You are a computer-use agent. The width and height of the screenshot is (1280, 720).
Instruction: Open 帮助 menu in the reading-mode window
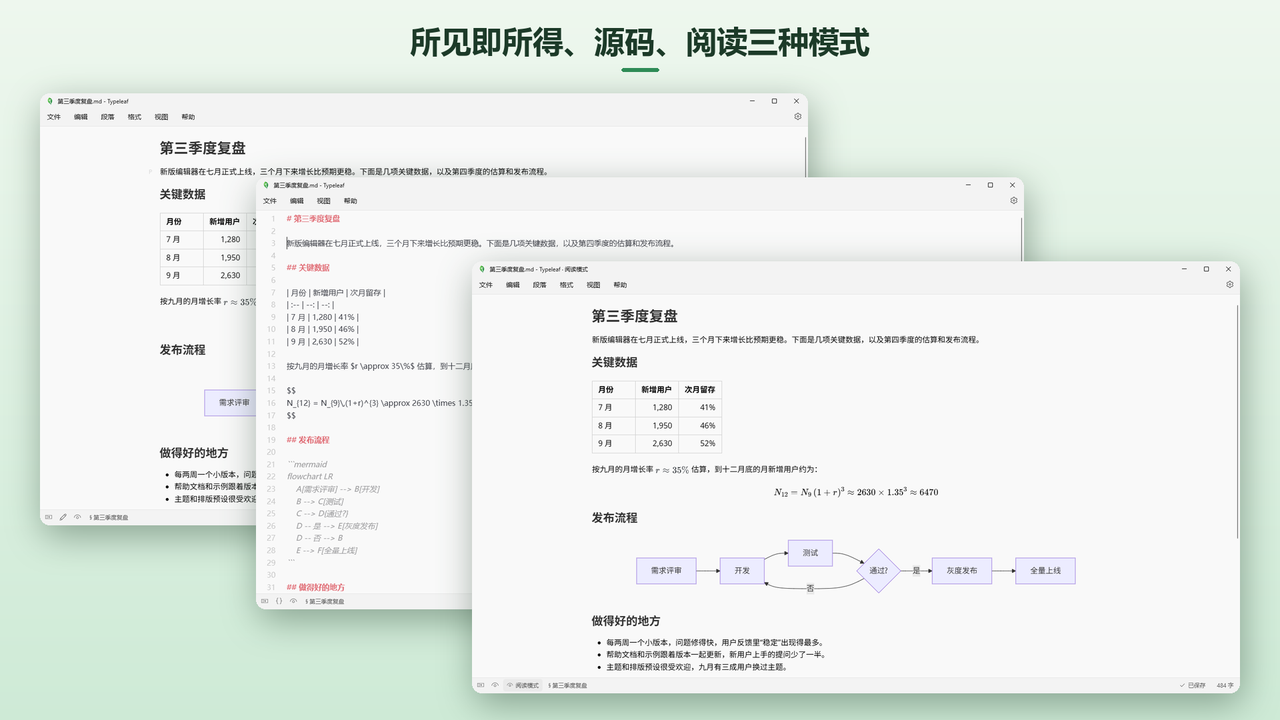(621, 285)
